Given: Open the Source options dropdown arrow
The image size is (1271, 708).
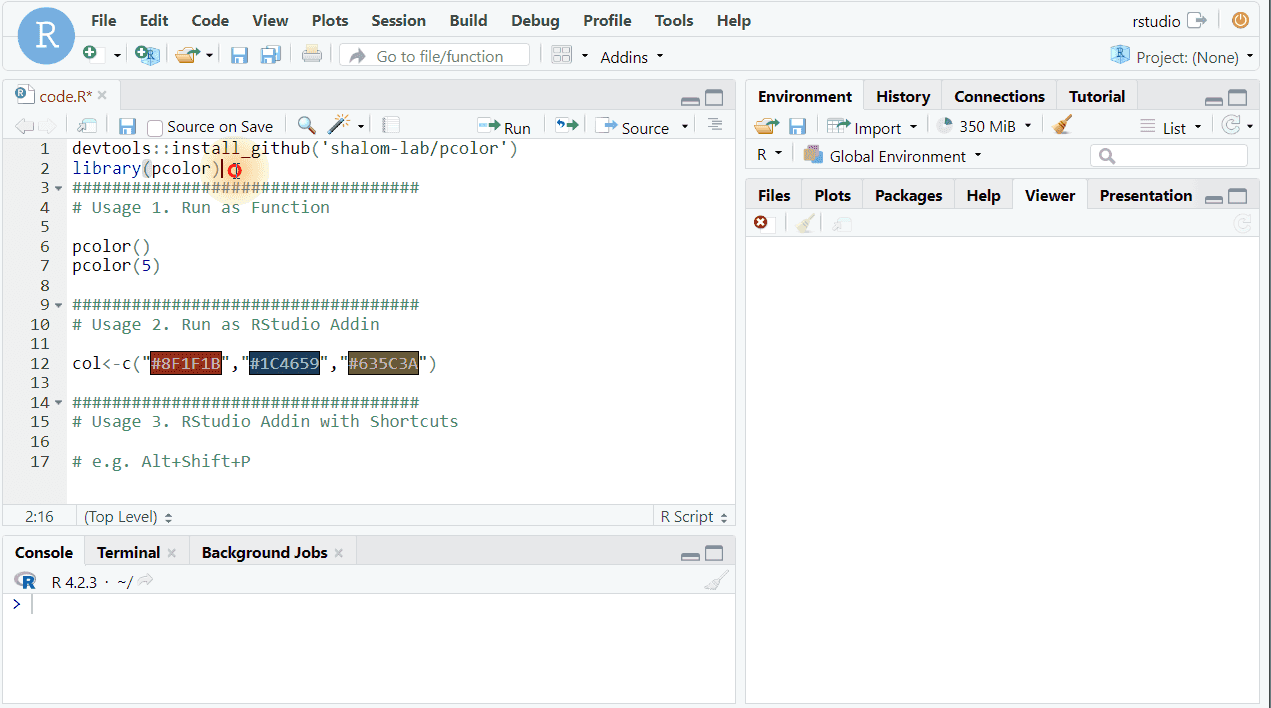Looking at the screenshot, I should 685,127.
